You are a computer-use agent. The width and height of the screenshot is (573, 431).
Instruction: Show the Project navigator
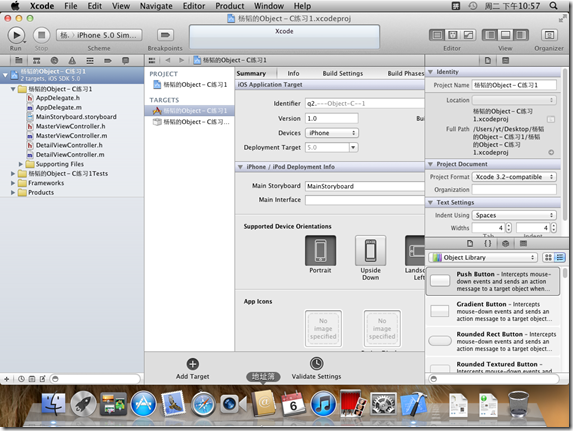point(19,60)
